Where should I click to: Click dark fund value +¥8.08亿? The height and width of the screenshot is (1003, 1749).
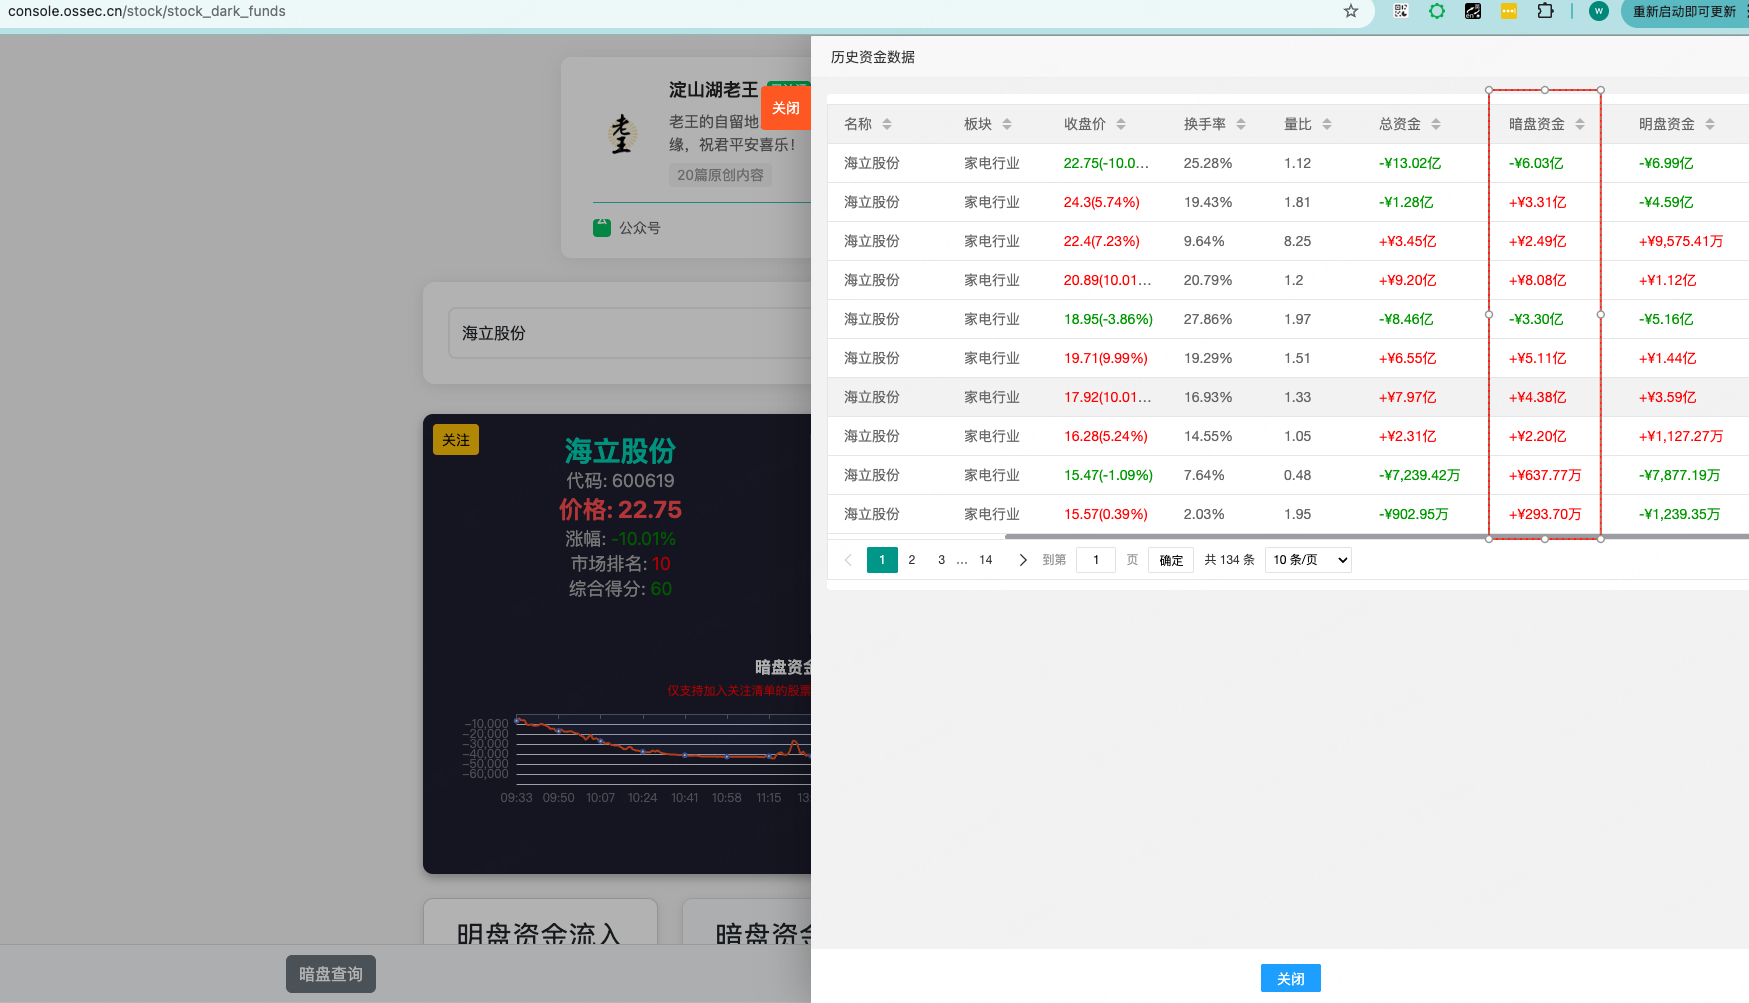pyautogui.click(x=1538, y=280)
